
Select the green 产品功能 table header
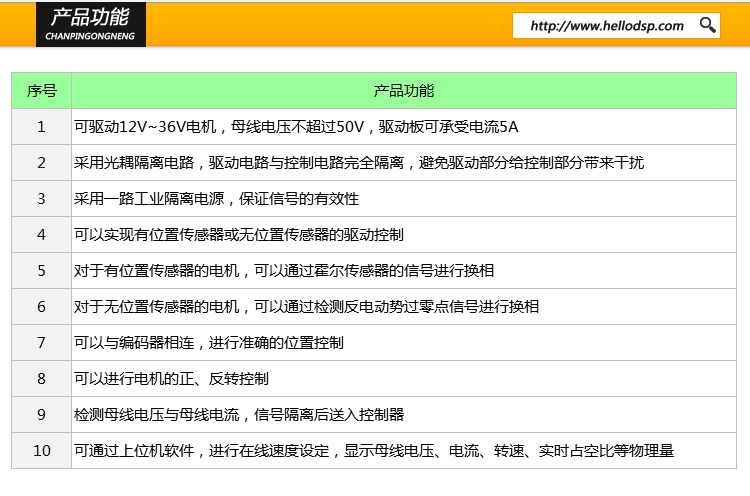404,91
